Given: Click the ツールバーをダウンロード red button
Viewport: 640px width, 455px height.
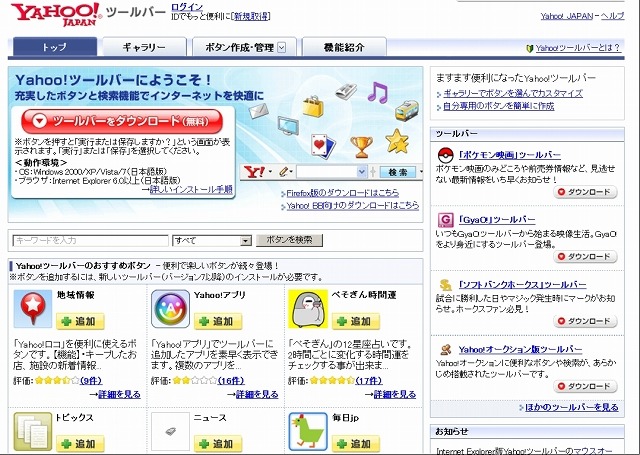Looking at the screenshot, I should (122, 121).
